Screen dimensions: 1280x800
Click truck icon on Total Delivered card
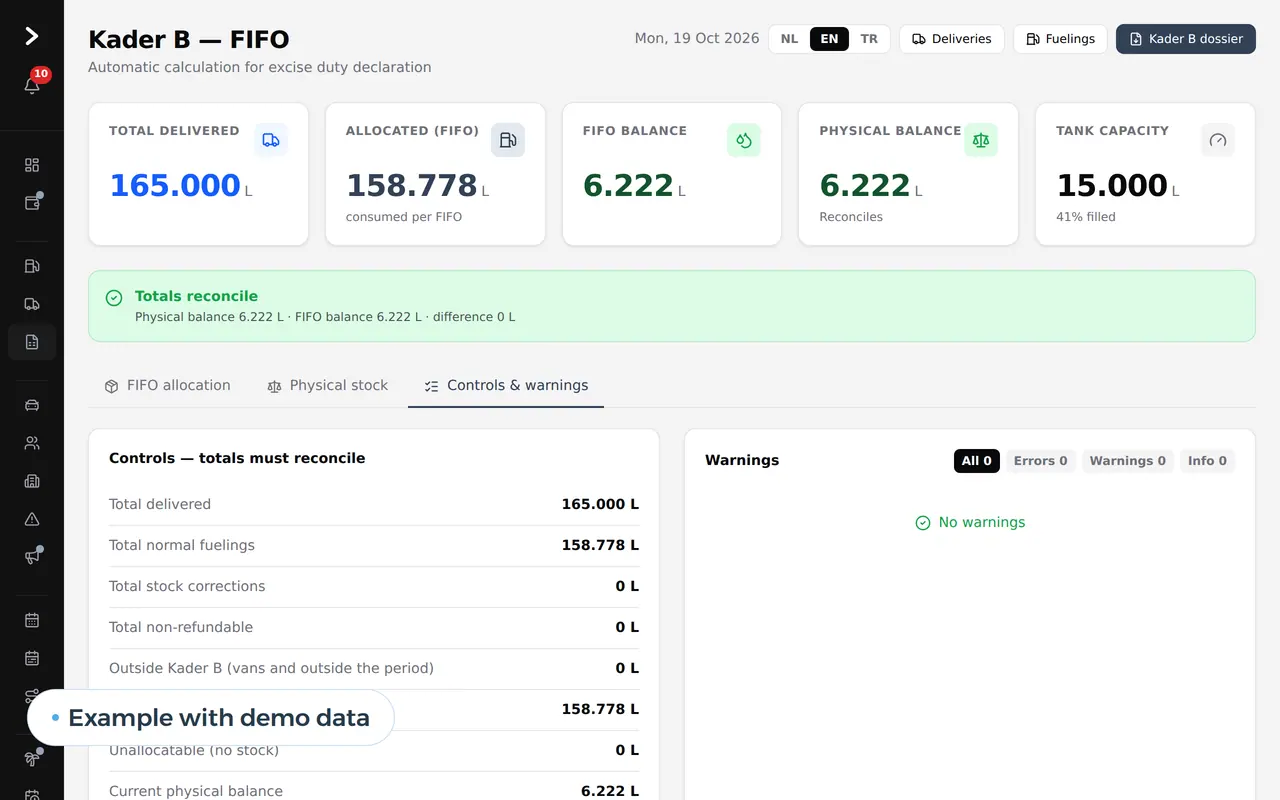click(x=271, y=140)
